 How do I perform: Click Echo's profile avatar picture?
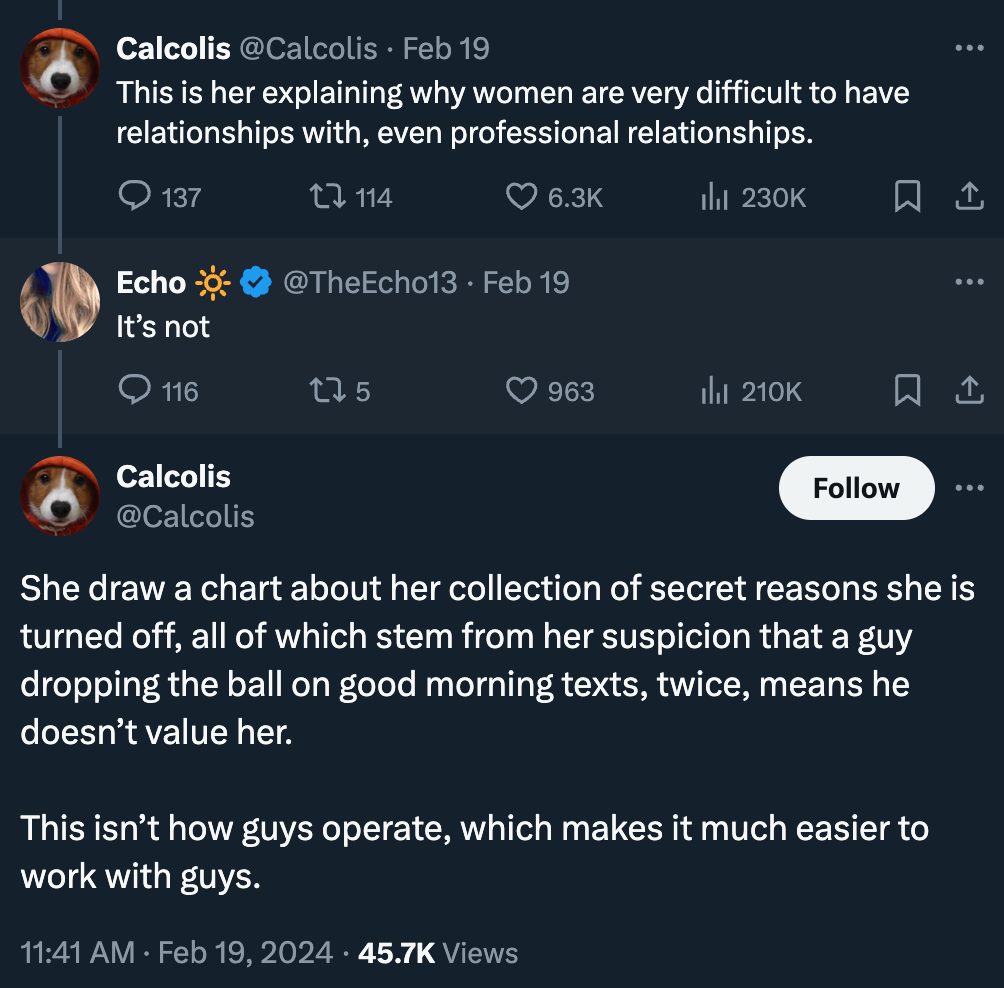coord(60,302)
